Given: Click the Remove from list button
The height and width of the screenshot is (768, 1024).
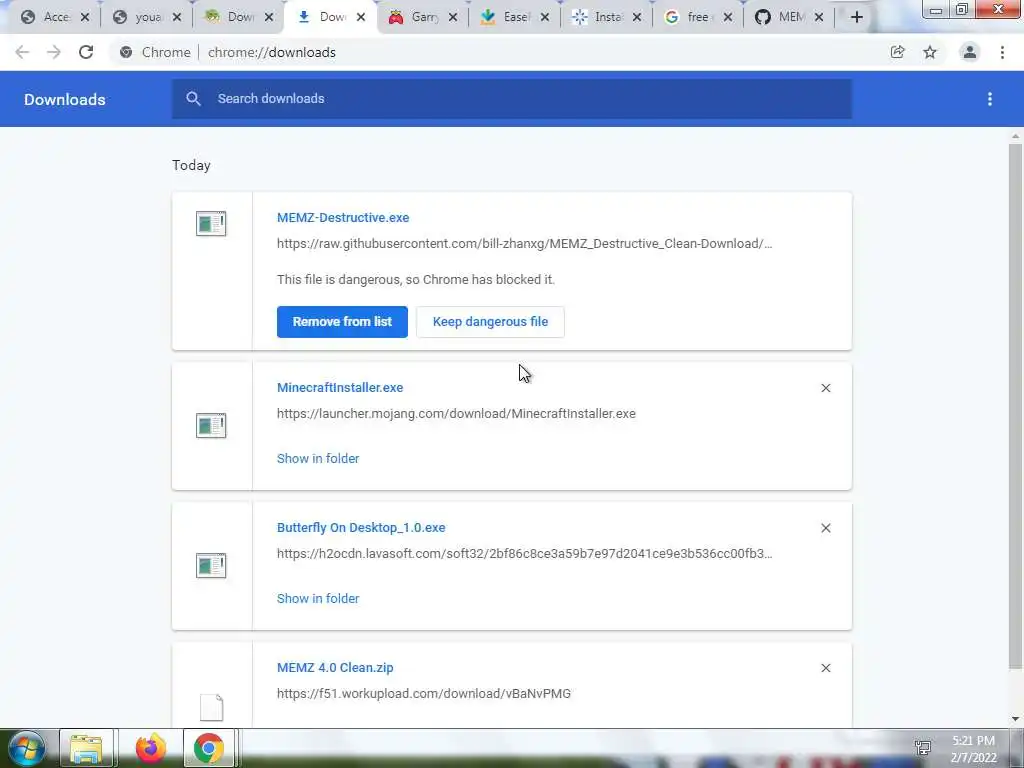Looking at the screenshot, I should tap(342, 322).
